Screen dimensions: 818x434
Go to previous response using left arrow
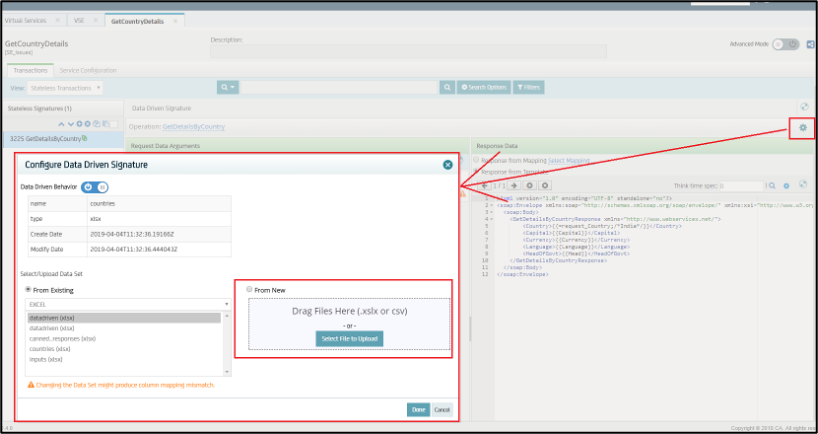487,186
